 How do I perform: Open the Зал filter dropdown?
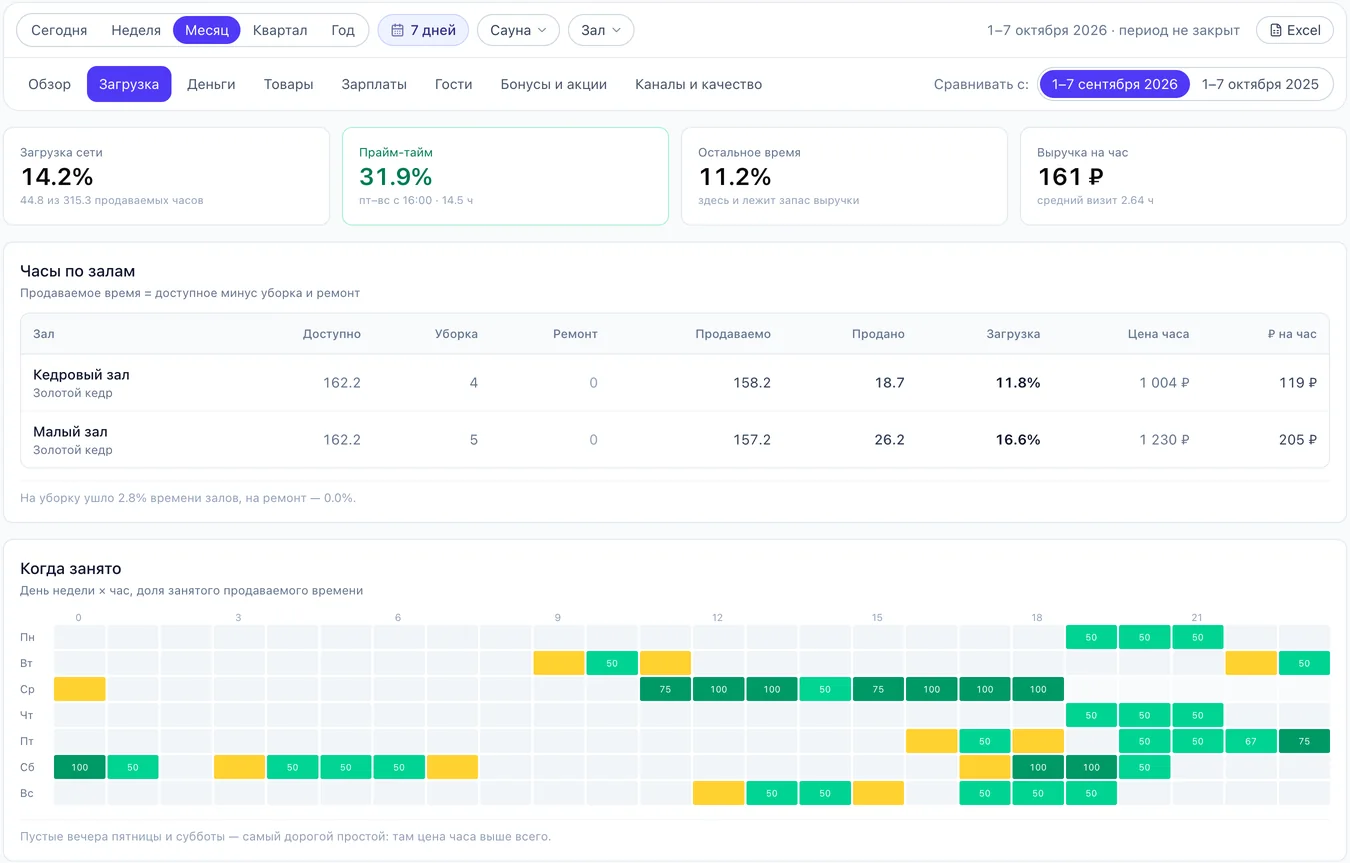[x=601, y=30]
